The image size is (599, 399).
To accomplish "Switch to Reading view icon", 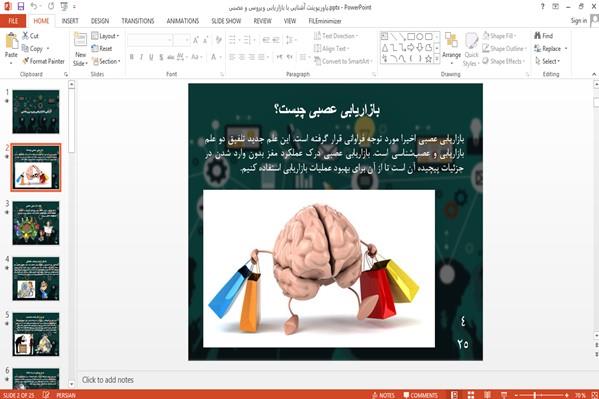I will click(x=487, y=395).
